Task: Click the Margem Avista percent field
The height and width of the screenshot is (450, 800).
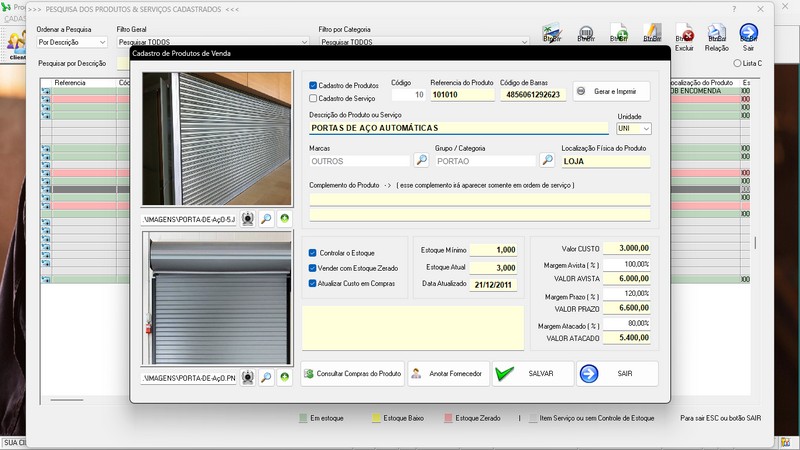Action: click(627, 264)
